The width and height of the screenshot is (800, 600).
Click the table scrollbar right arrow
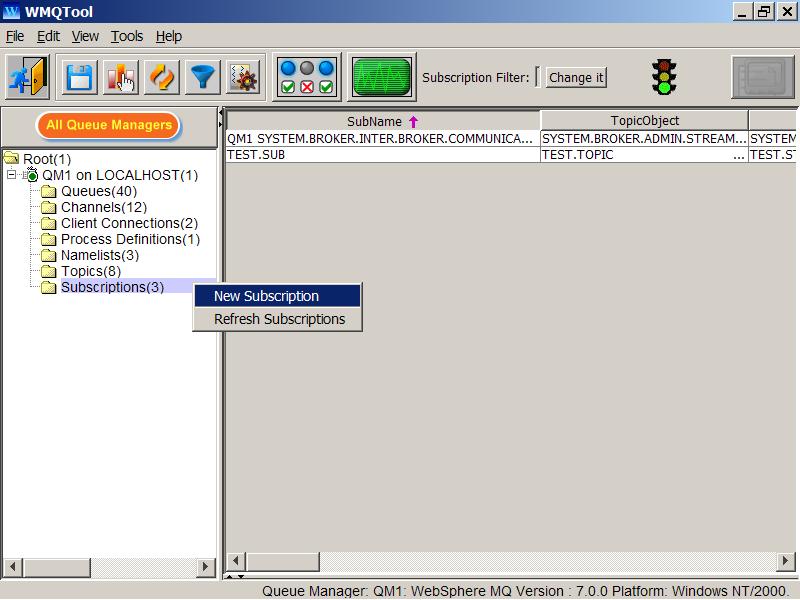click(785, 561)
